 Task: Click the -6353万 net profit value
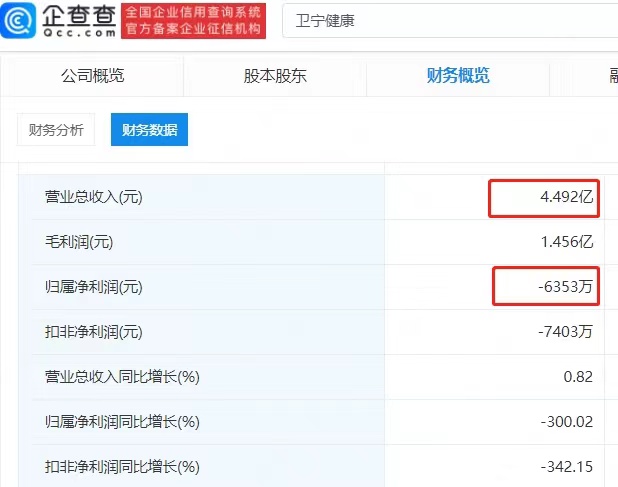tap(565, 286)
